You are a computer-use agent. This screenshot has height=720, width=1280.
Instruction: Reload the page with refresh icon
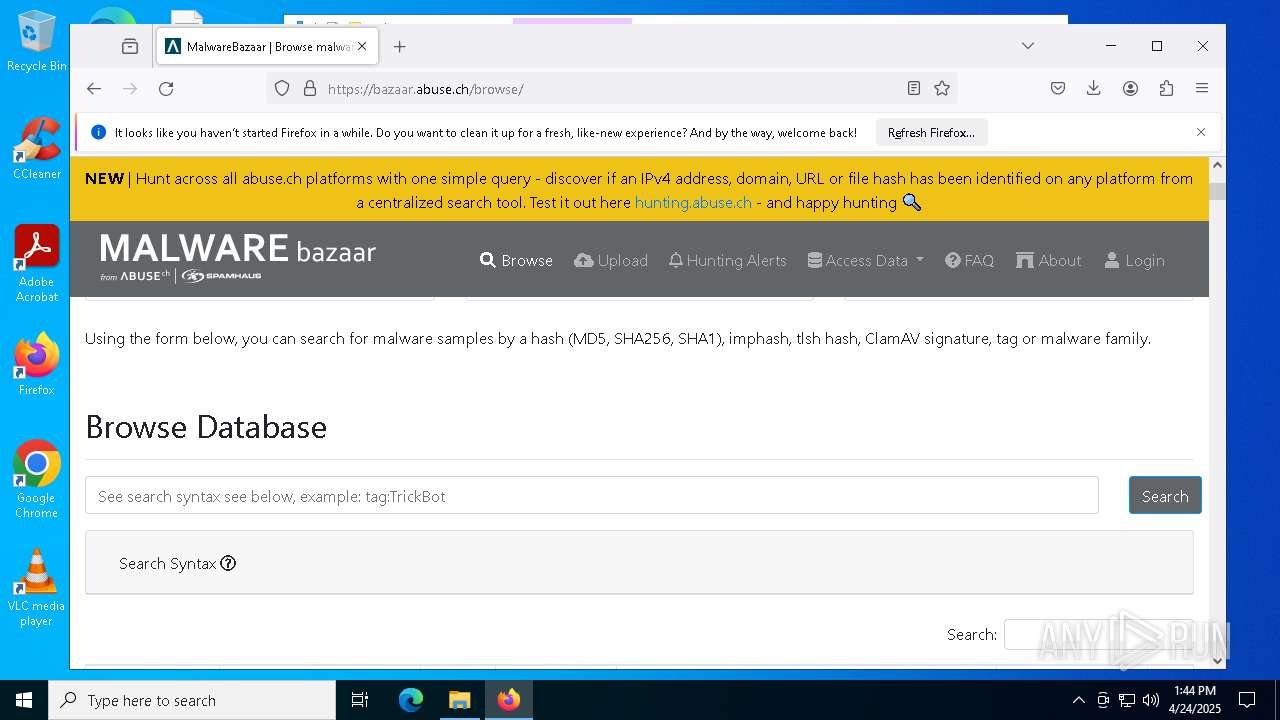166,89
